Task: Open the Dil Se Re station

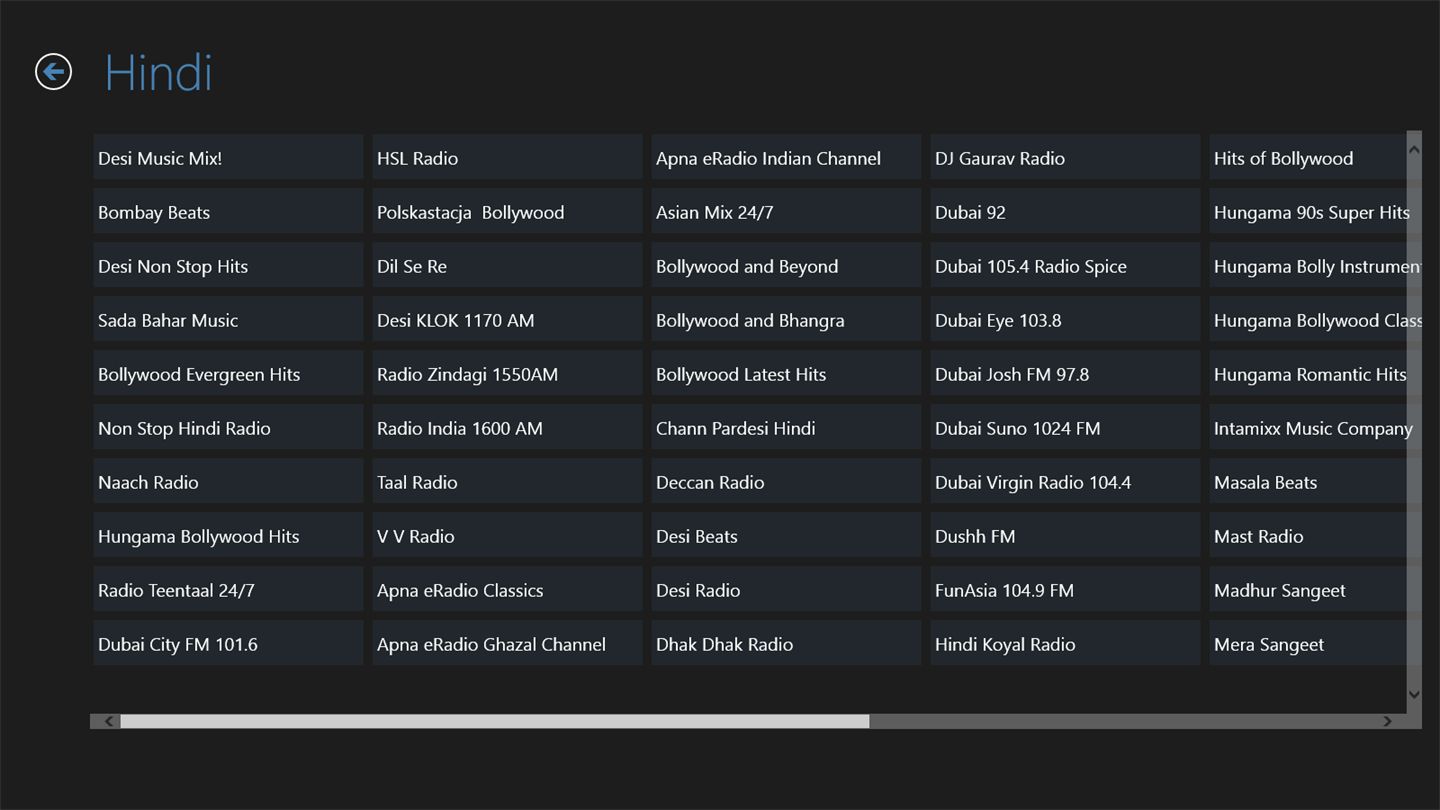Action: 508,266
